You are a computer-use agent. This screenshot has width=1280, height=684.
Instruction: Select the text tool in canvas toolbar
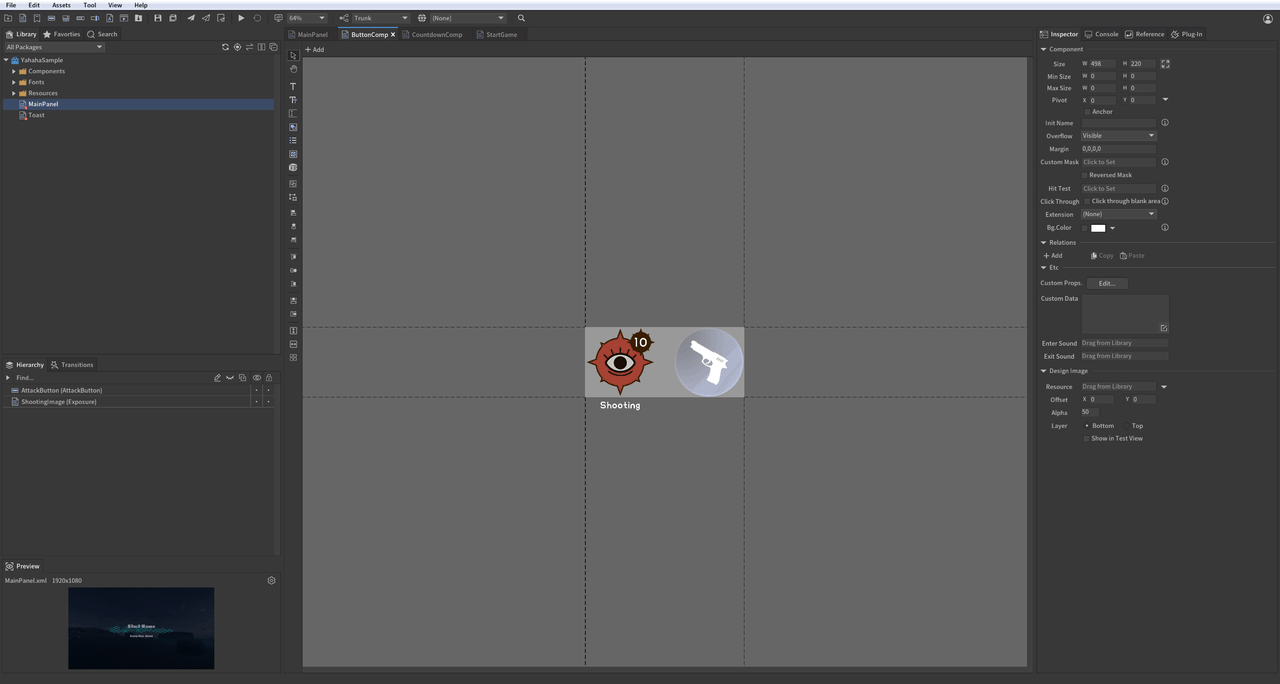click(293, 86)
